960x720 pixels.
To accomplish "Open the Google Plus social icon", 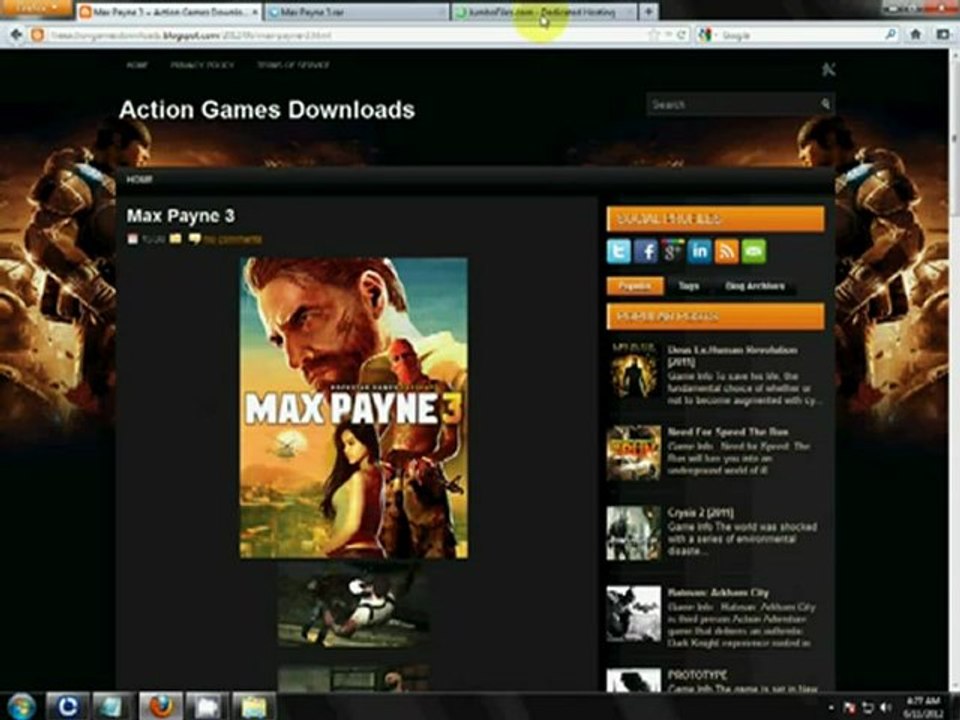I will pyautogui.click(x=672, y=252).
